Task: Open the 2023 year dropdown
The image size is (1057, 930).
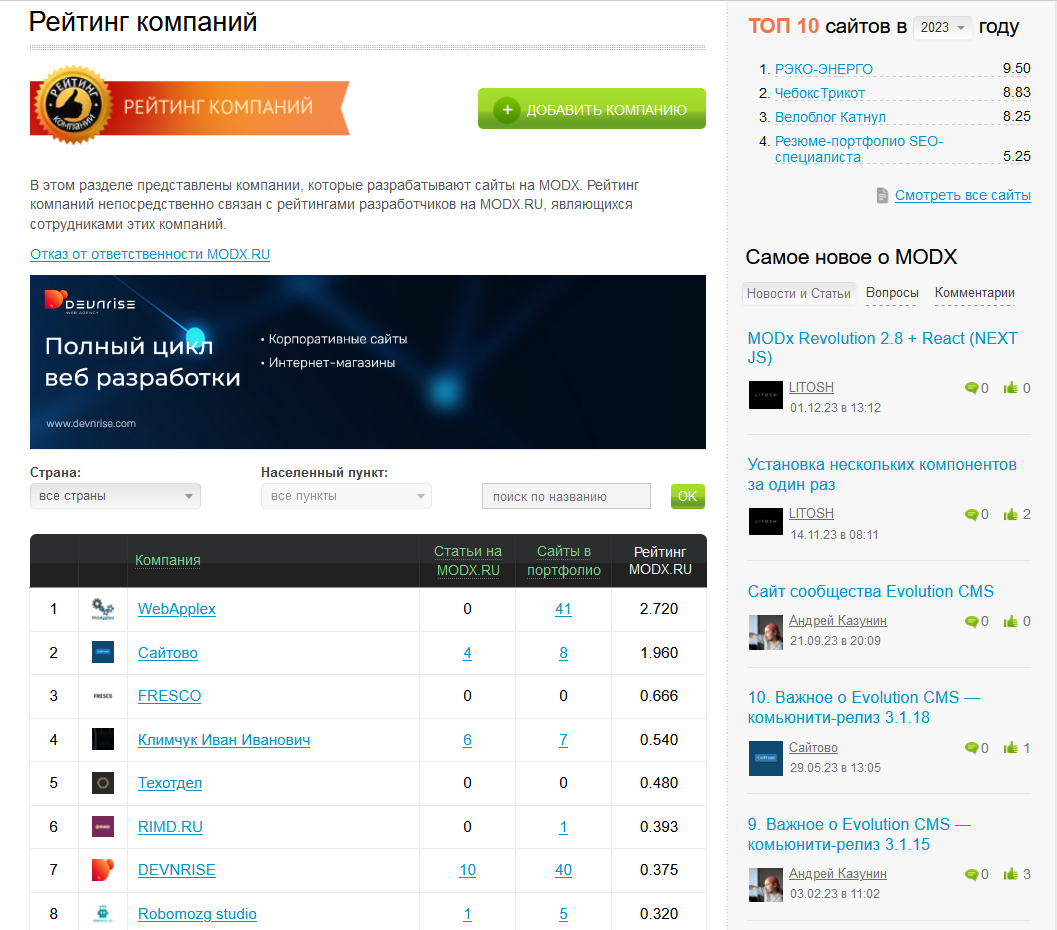Action: click(x=942, y=28)
